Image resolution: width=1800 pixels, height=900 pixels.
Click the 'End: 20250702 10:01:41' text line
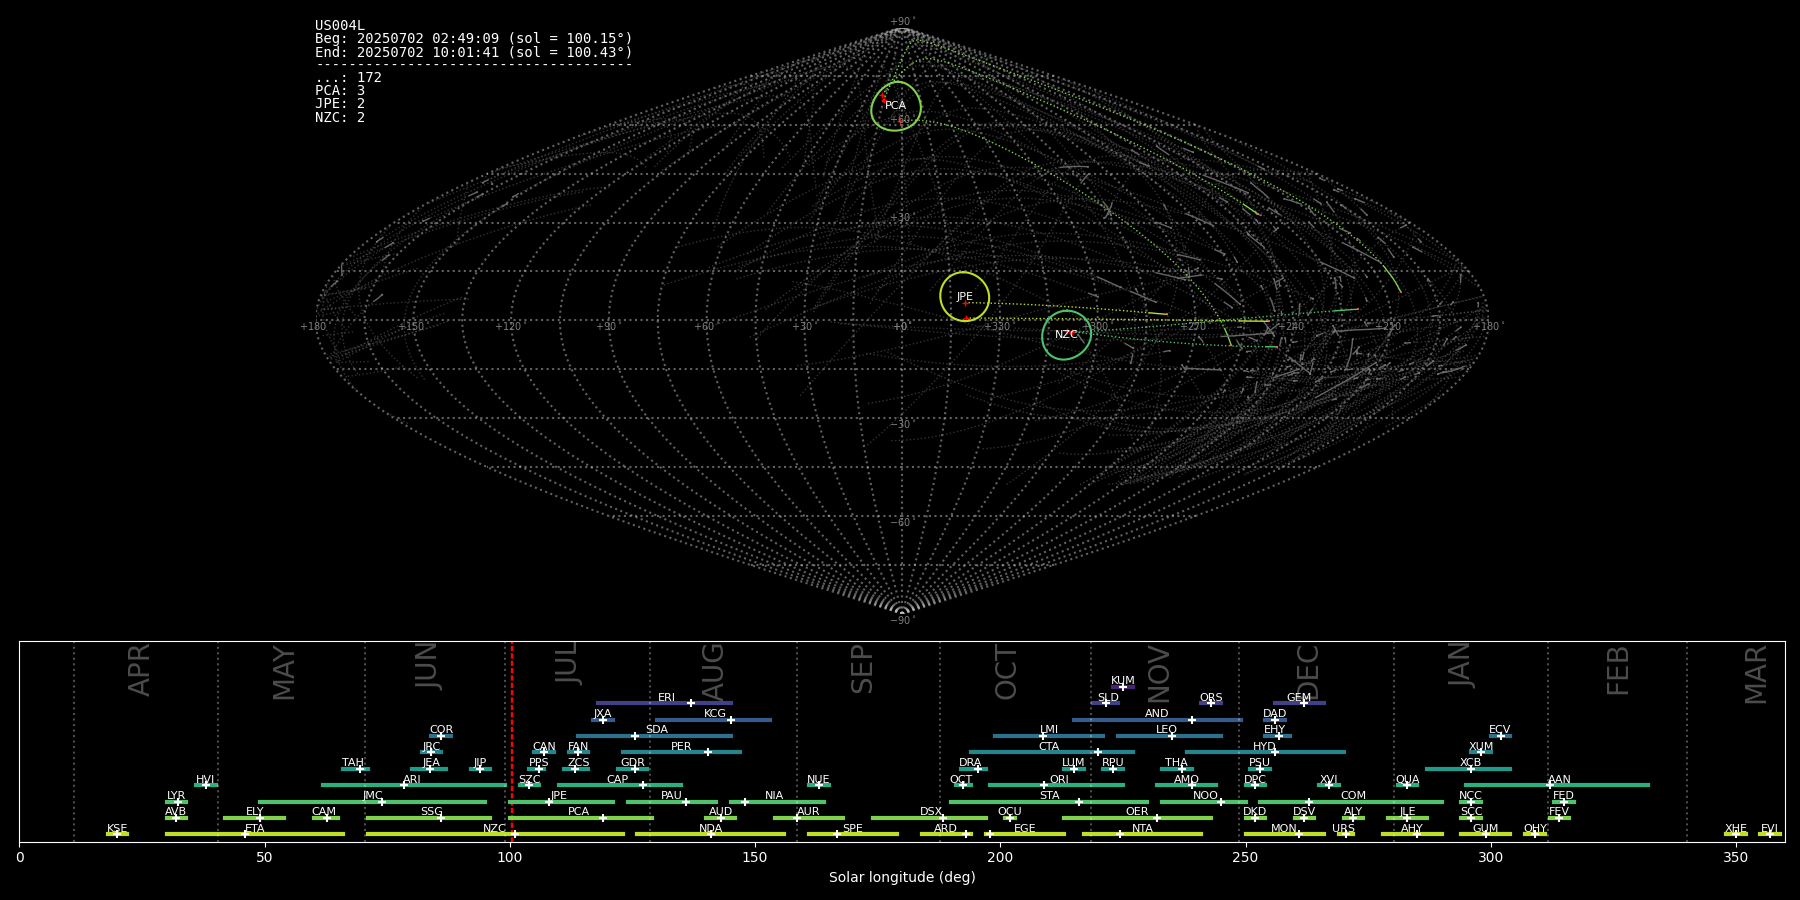[474, 52]
